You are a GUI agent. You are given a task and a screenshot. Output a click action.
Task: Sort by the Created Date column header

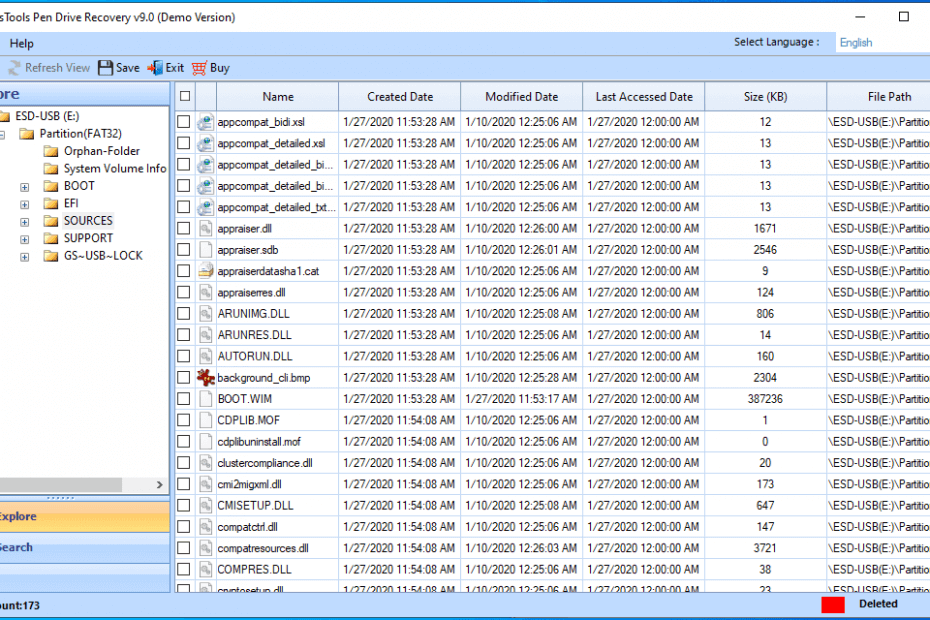(x=400, y=97)
